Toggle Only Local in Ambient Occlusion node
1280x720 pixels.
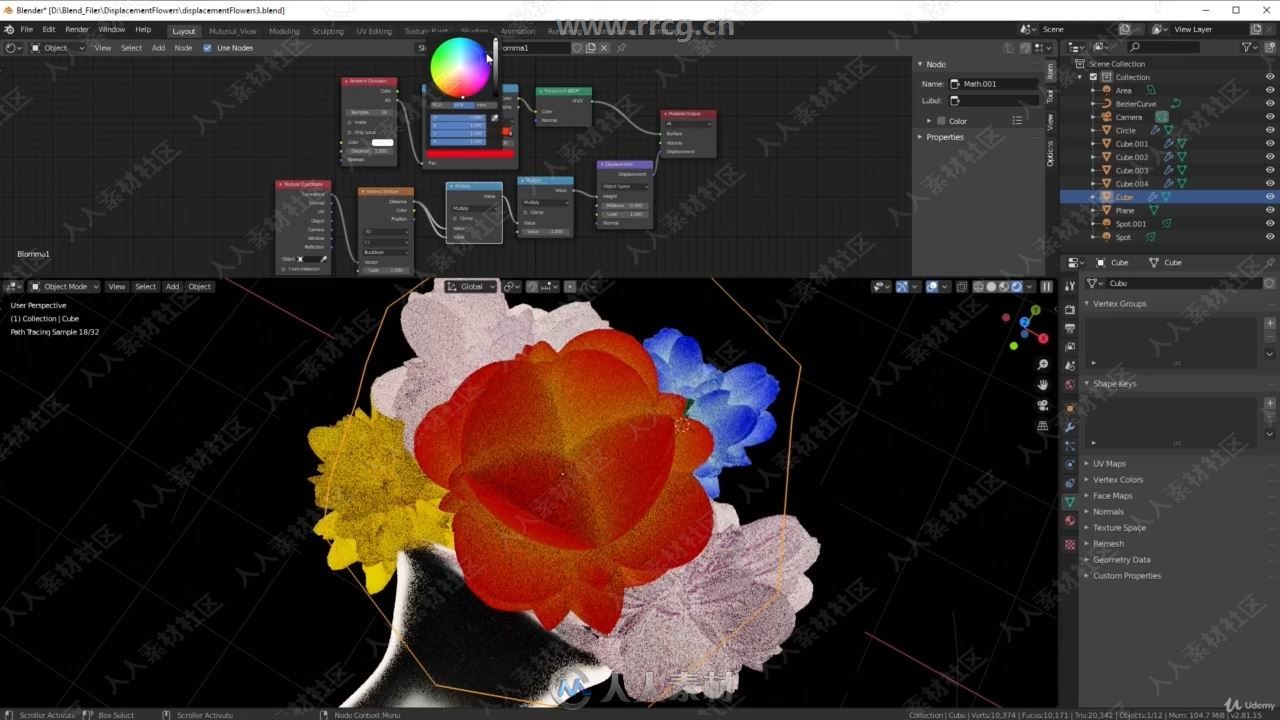tap(349, 132)
